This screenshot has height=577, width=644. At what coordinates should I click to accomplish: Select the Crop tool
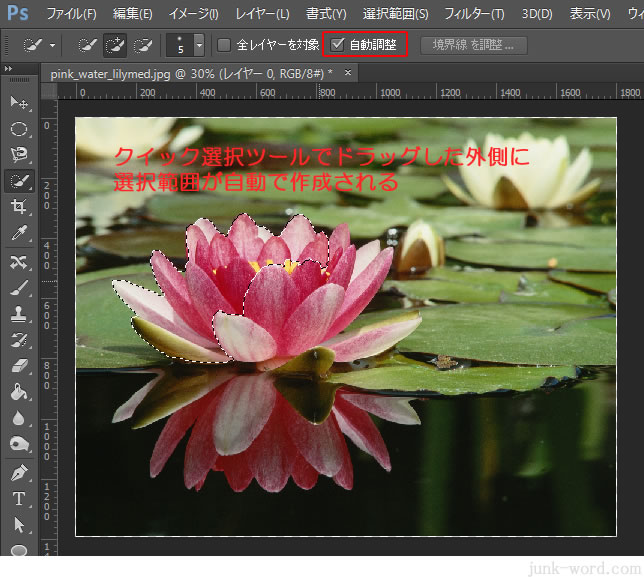pyautogui.click(x=19, y=206)
